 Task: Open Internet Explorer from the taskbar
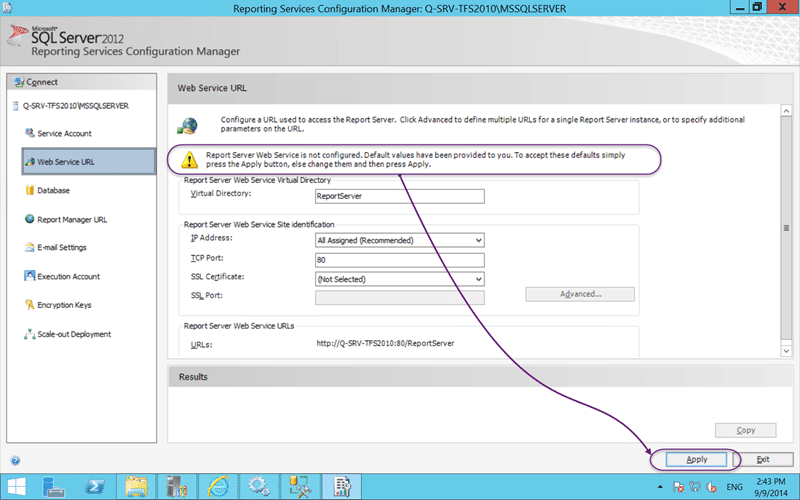218,487
